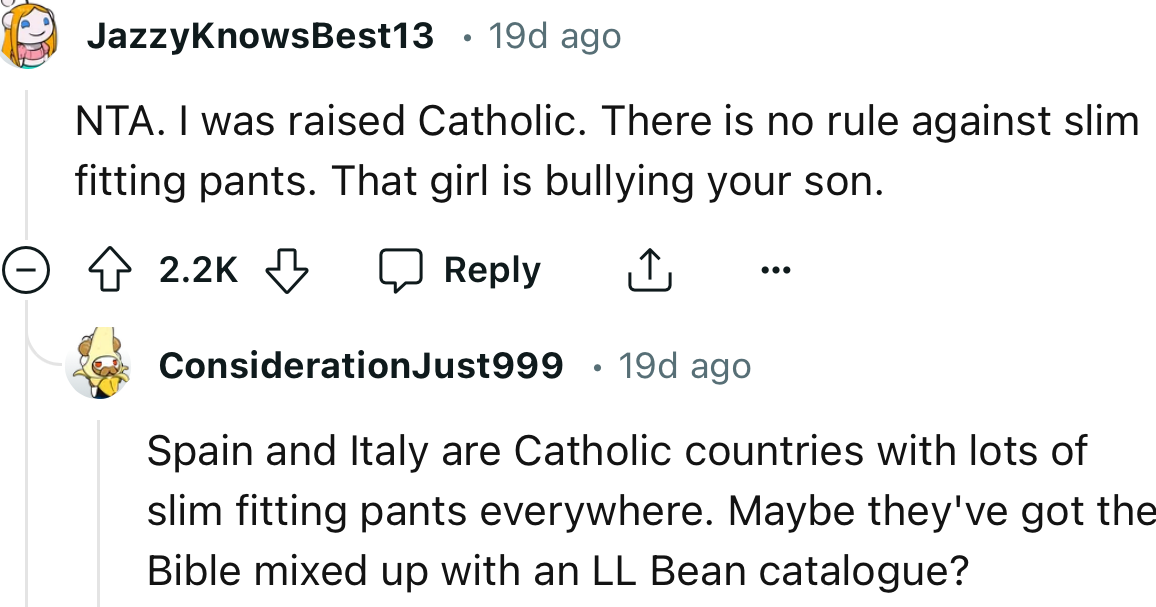Open ConsiderationJust999's username link

(362, 365)
